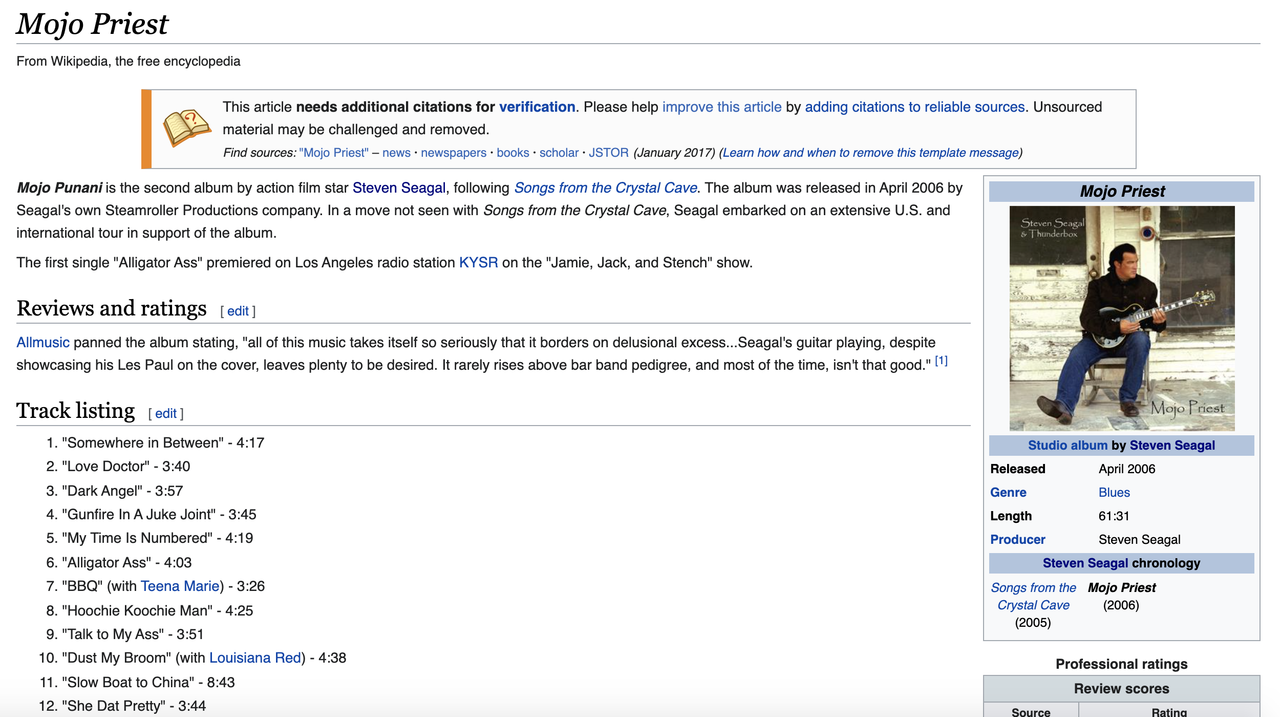Open the Allmusic link

[43, 342]
